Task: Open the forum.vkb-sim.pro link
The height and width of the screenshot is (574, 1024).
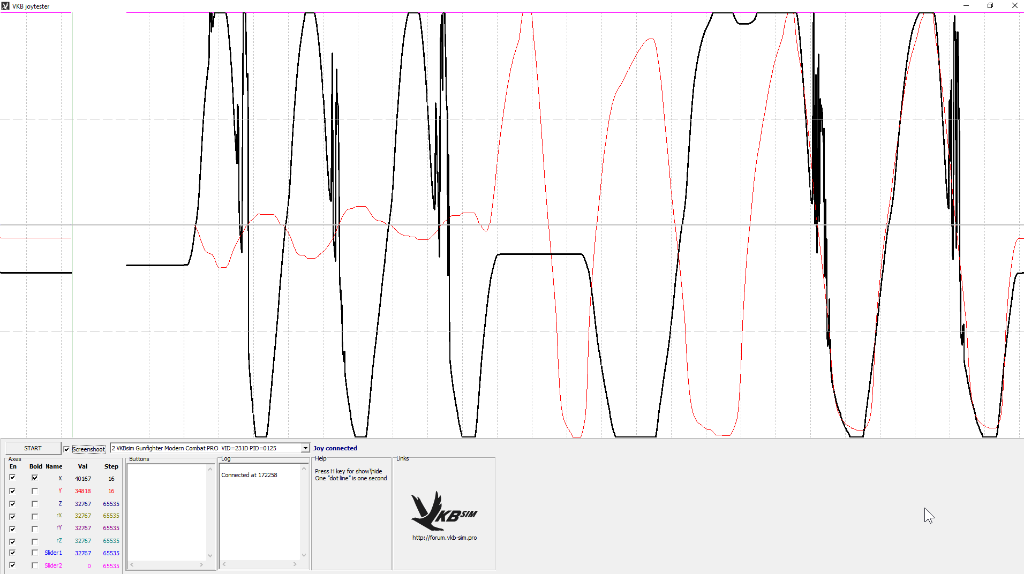Action: 444,537
